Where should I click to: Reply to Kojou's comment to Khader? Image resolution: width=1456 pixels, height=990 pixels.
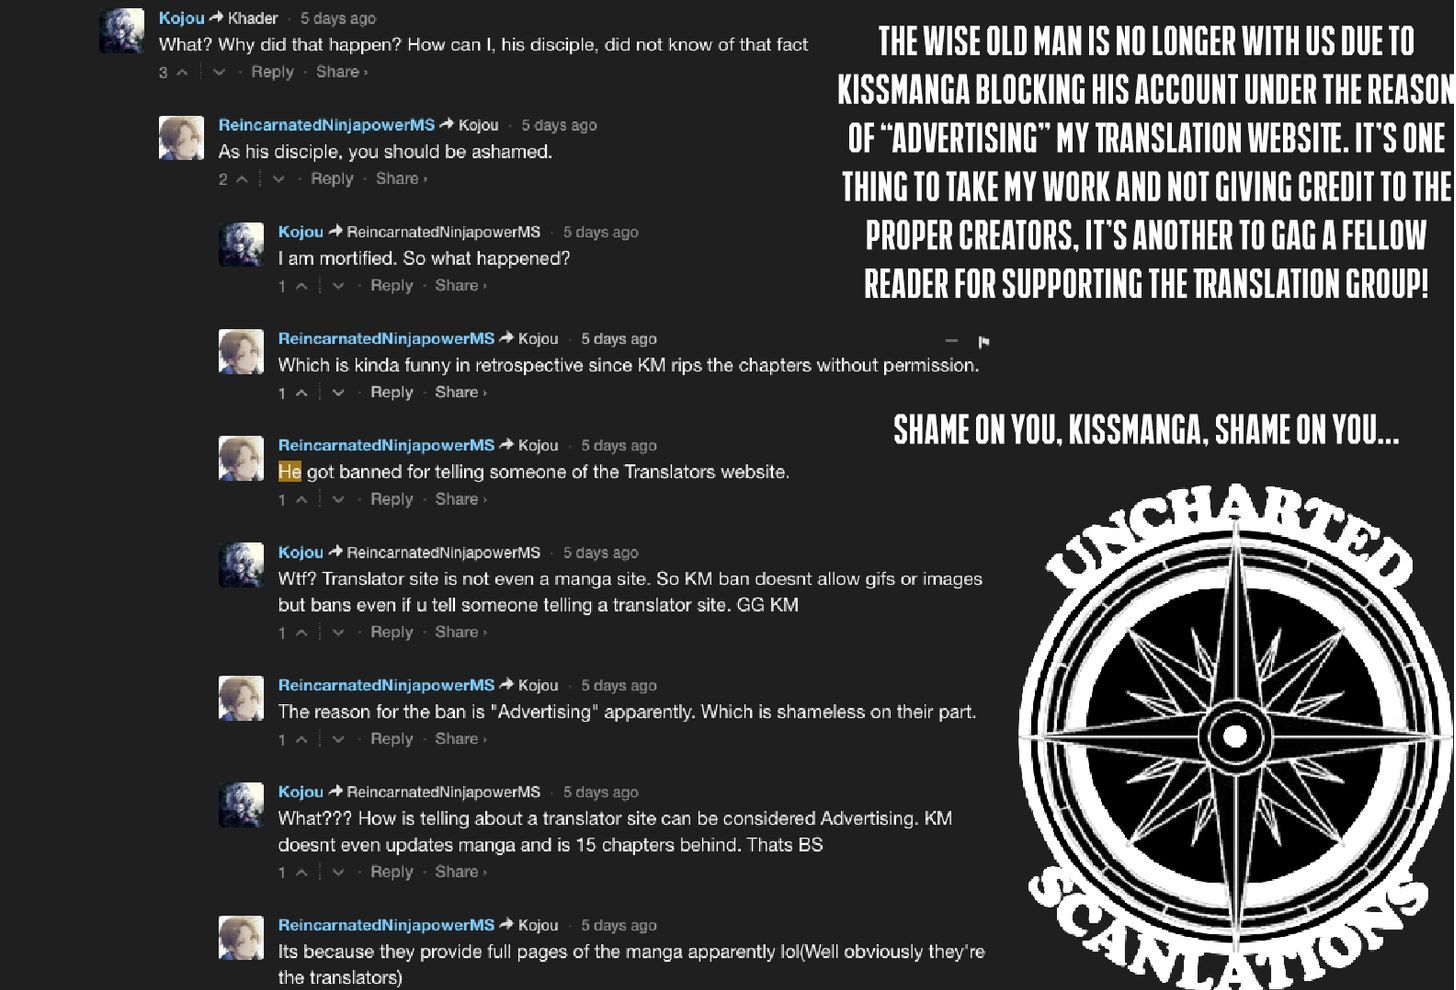pyautogui.click(x=272, y=72)
